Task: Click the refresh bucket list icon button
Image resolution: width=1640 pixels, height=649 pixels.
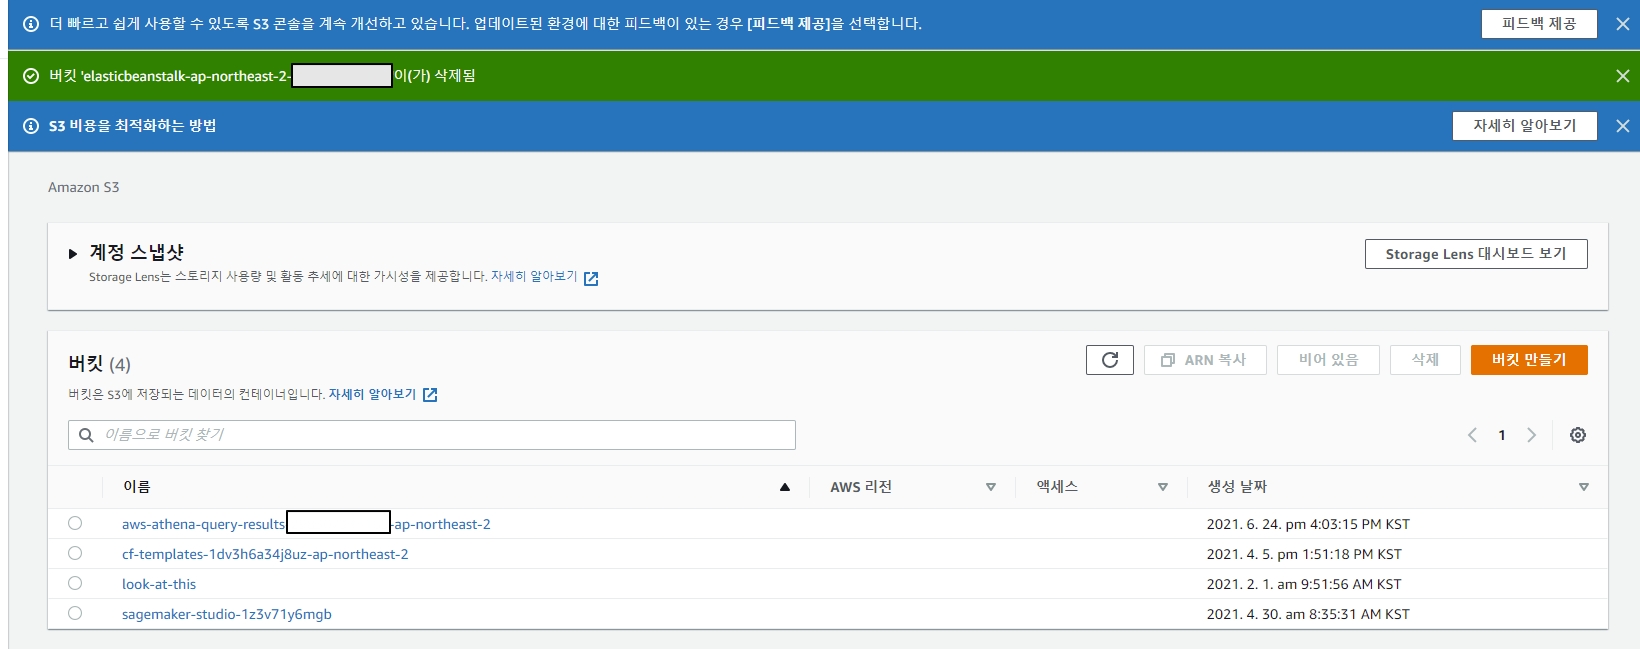Action: point(1110,360)
